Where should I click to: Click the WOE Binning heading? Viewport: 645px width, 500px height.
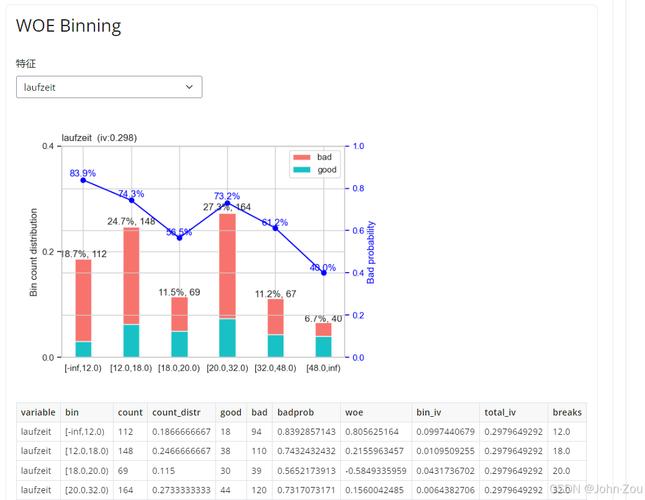pos(68,25)
